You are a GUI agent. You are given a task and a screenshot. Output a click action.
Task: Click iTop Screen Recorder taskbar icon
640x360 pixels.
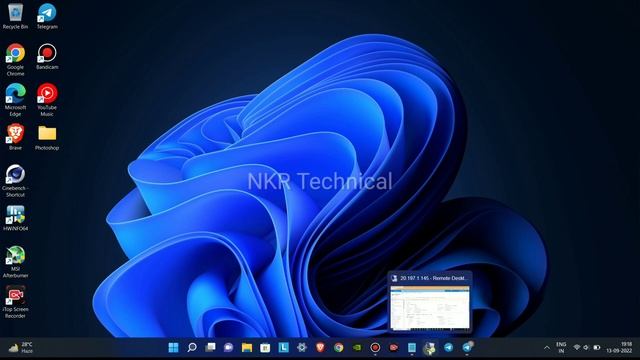click(x=393, y=347)
